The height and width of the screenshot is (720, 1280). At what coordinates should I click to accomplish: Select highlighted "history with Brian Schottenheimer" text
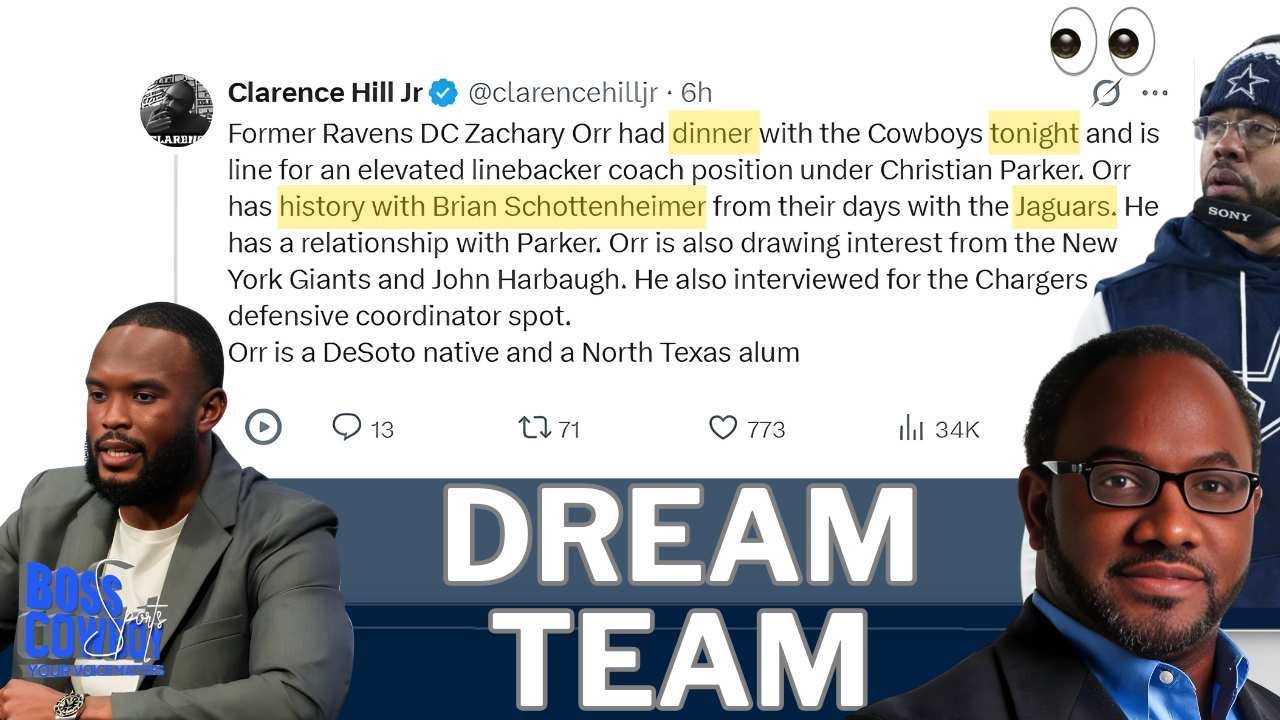pos(492,206)
